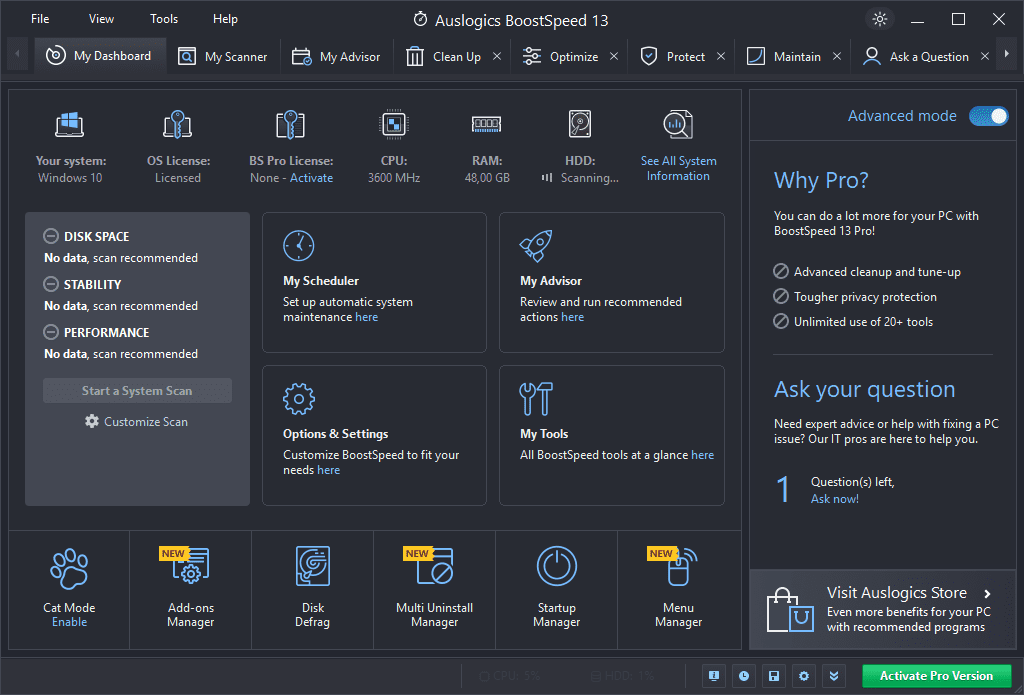This screenshot has width=1024, height=695.
Task: Click the CPU chip icon
Action: [x=394, y=124]
